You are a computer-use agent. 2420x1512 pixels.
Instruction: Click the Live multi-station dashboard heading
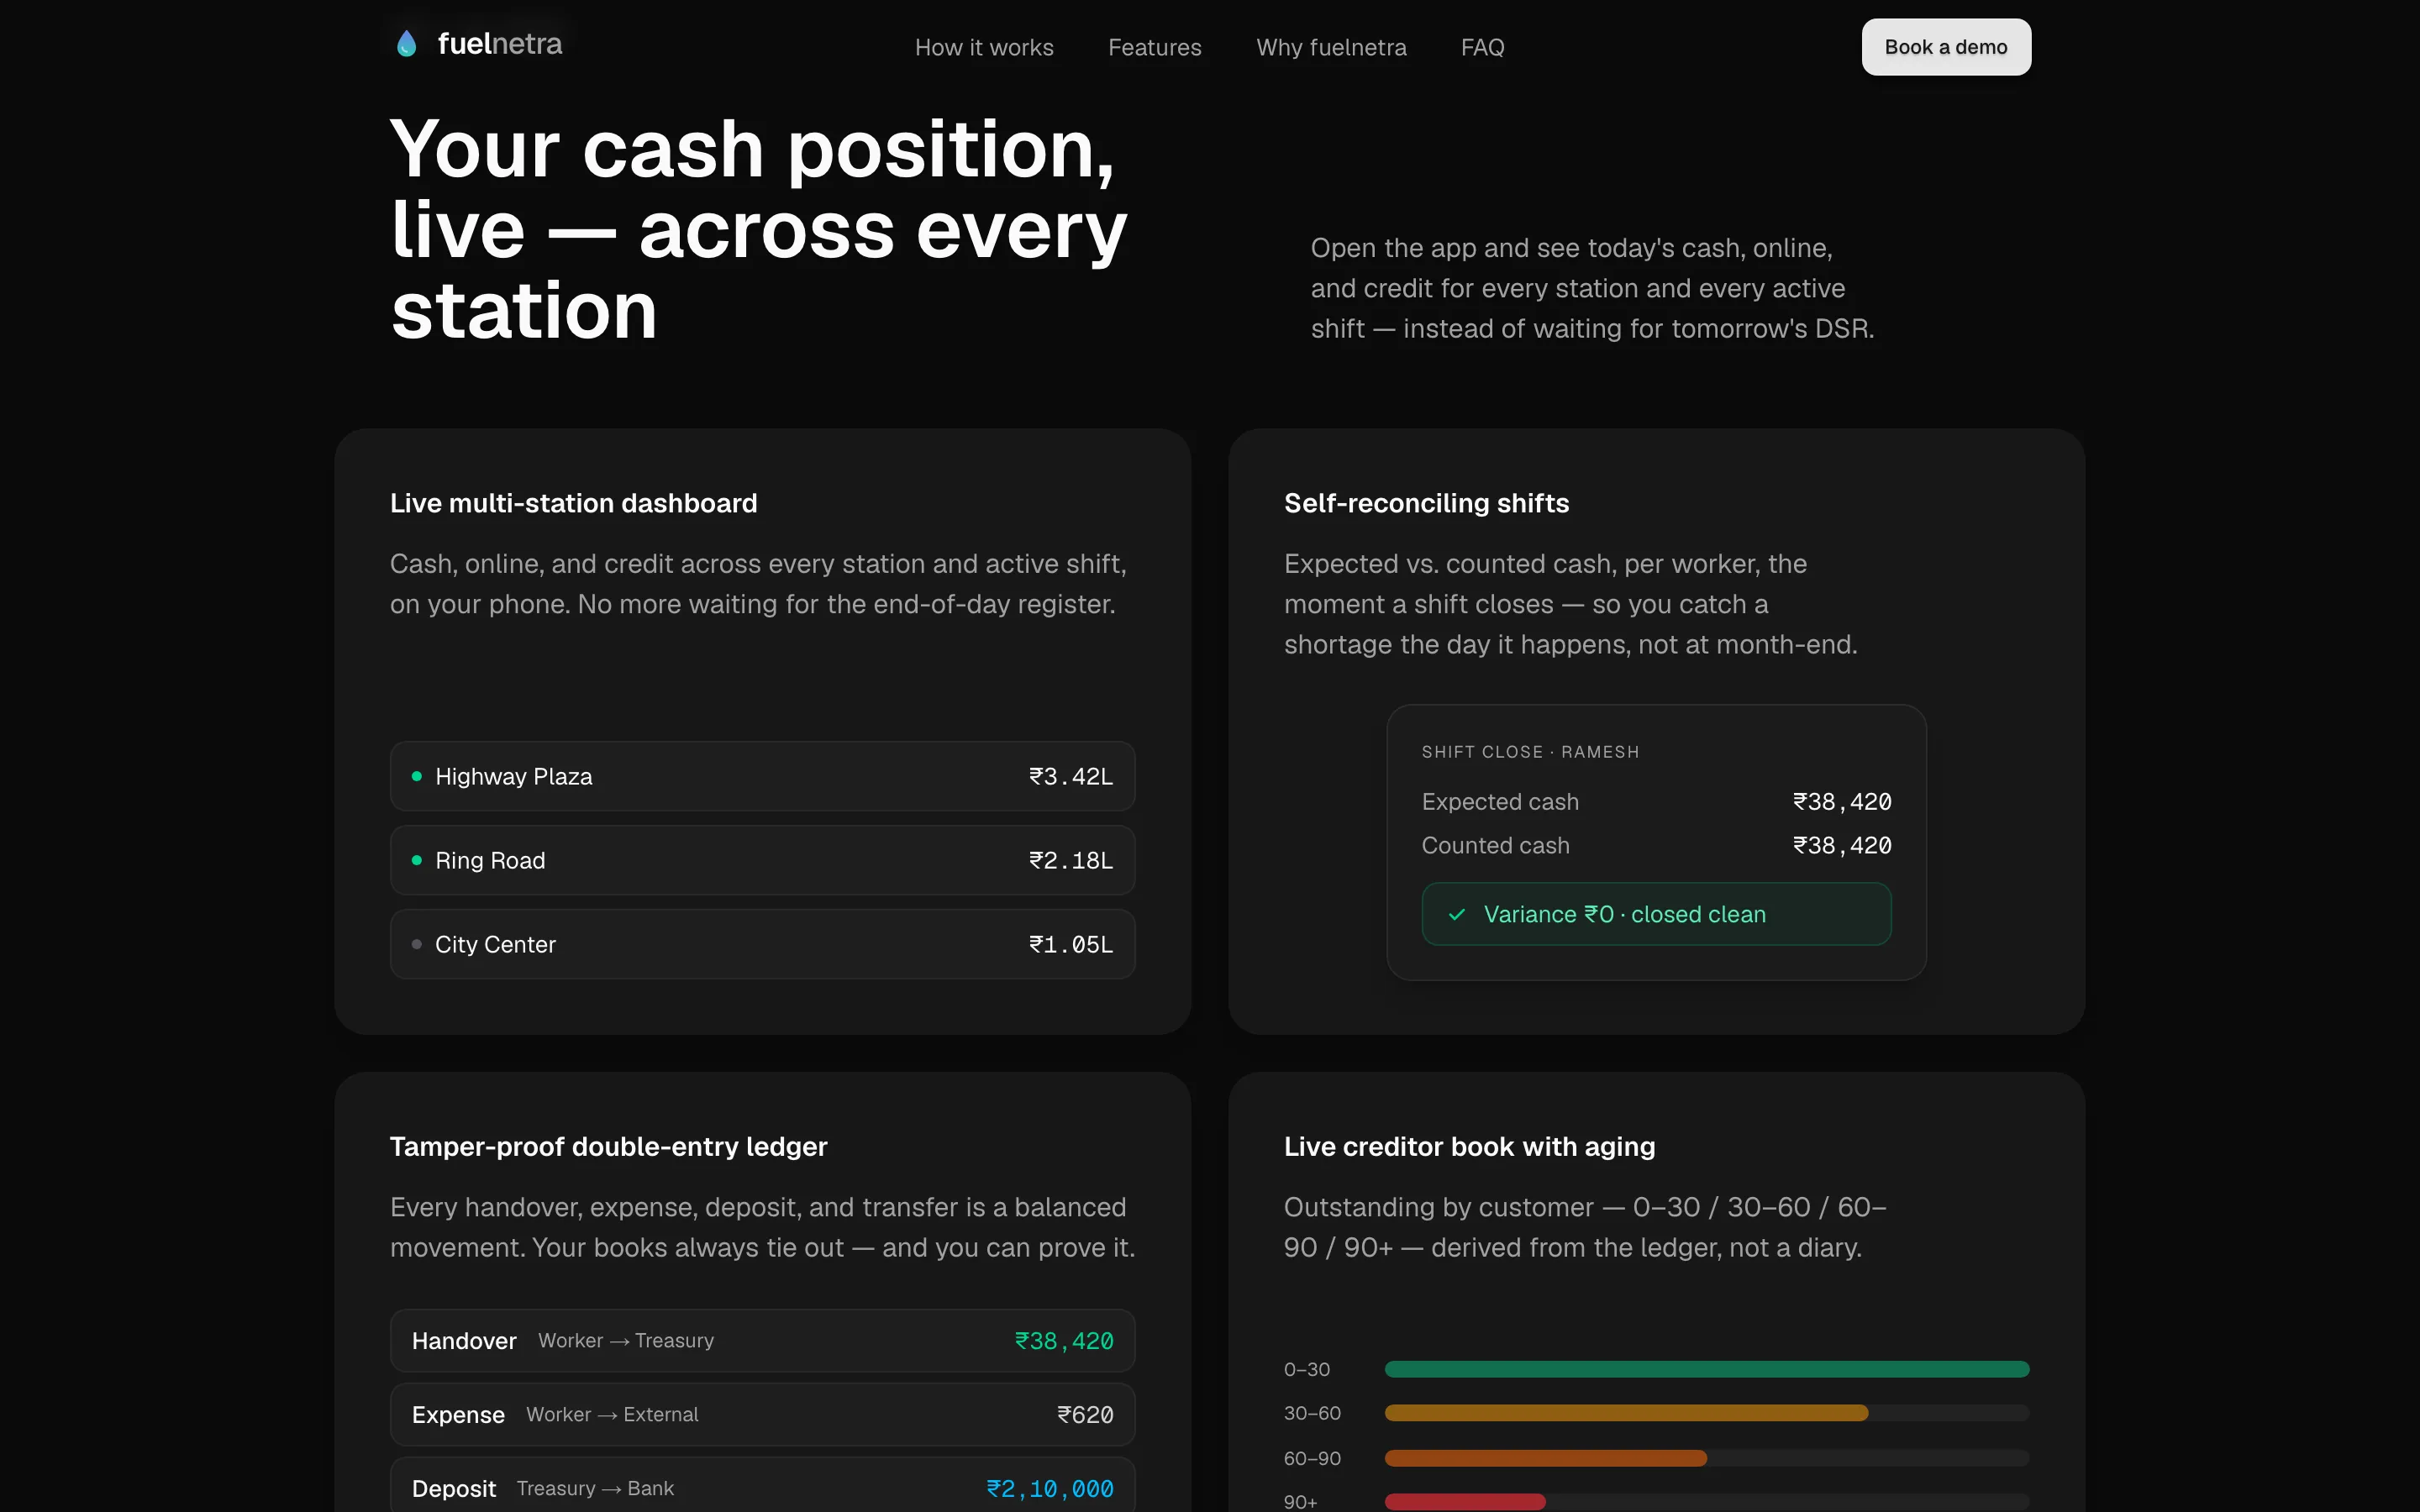574,503
